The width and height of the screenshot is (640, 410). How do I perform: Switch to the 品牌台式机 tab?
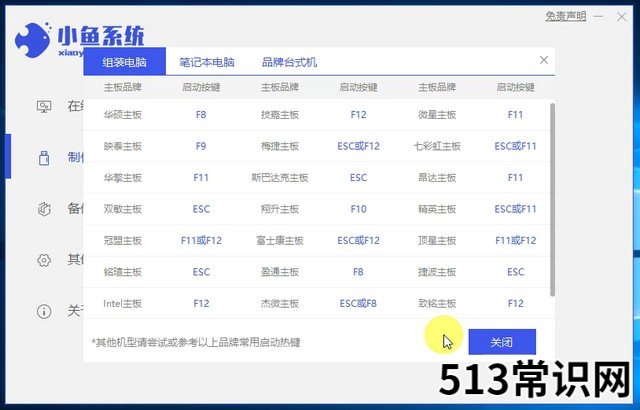click(x=289, y=62)
